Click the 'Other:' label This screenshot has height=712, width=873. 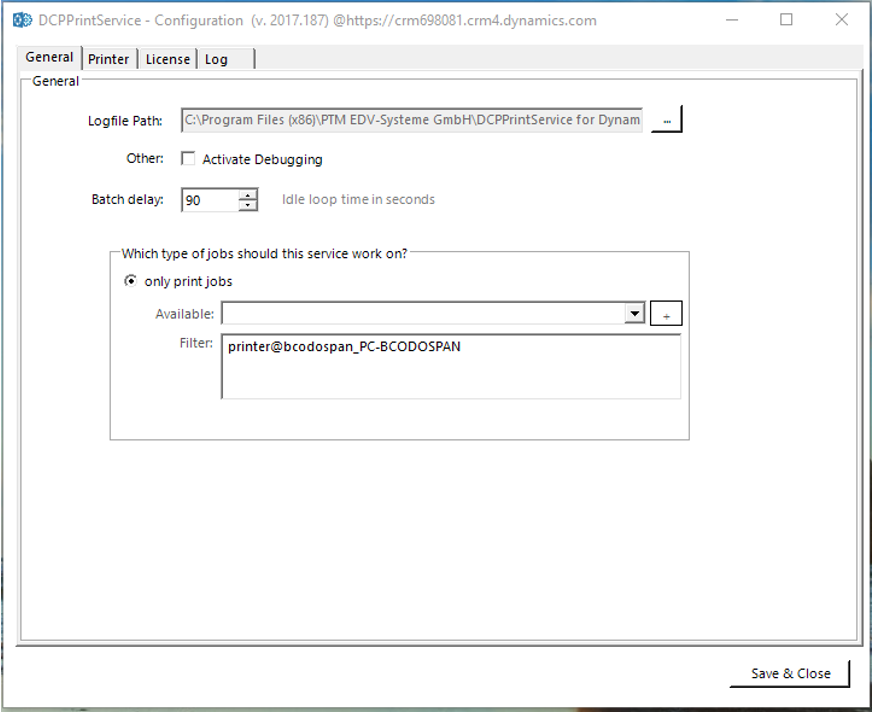tap(145, 158)
